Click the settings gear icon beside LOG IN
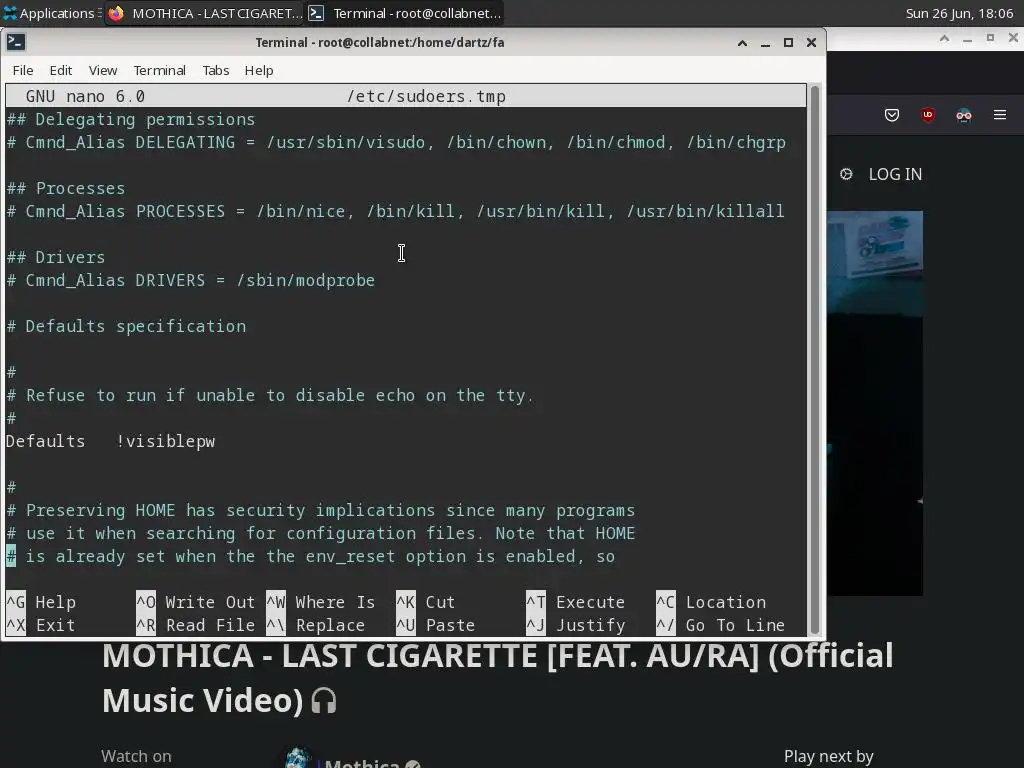The image size is (1024, 768). (x=846, y=174)
